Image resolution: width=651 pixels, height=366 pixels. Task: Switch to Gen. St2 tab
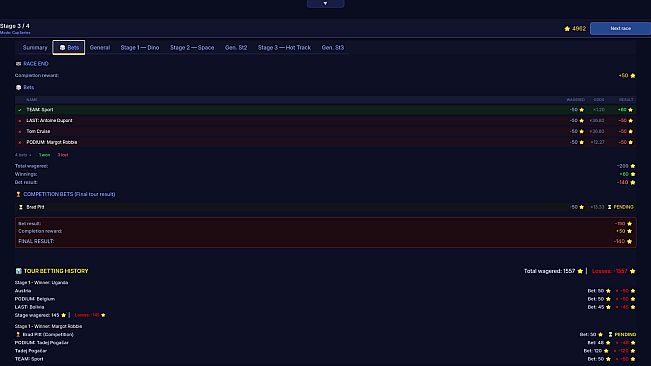[236, 48]
